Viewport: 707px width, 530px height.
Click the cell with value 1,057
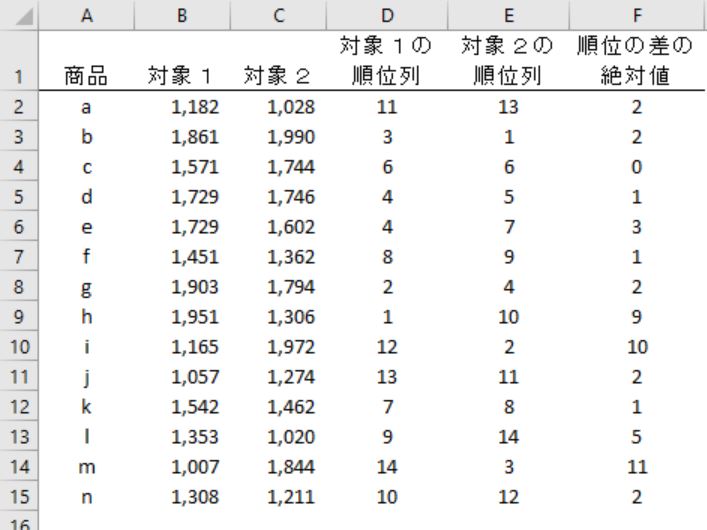[x=182, y=376]
